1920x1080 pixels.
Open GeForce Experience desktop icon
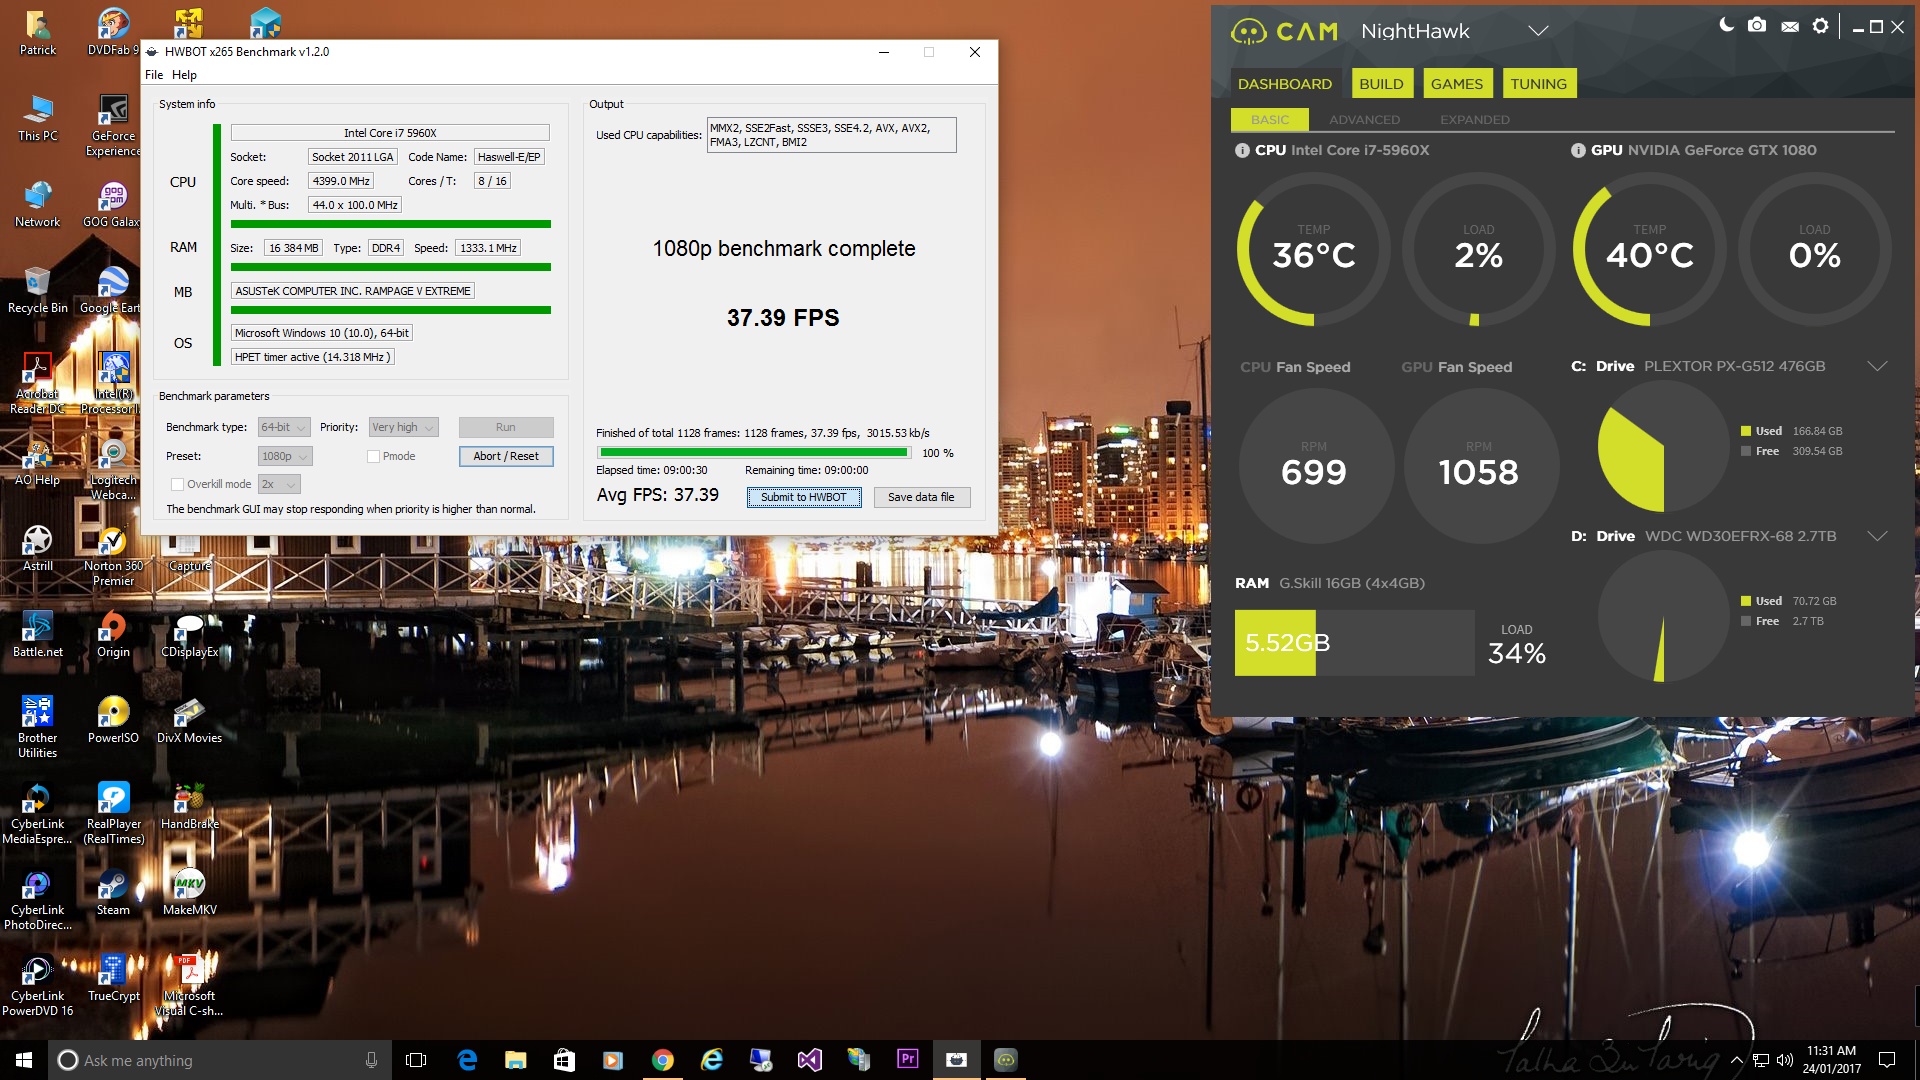coord(113,125)
